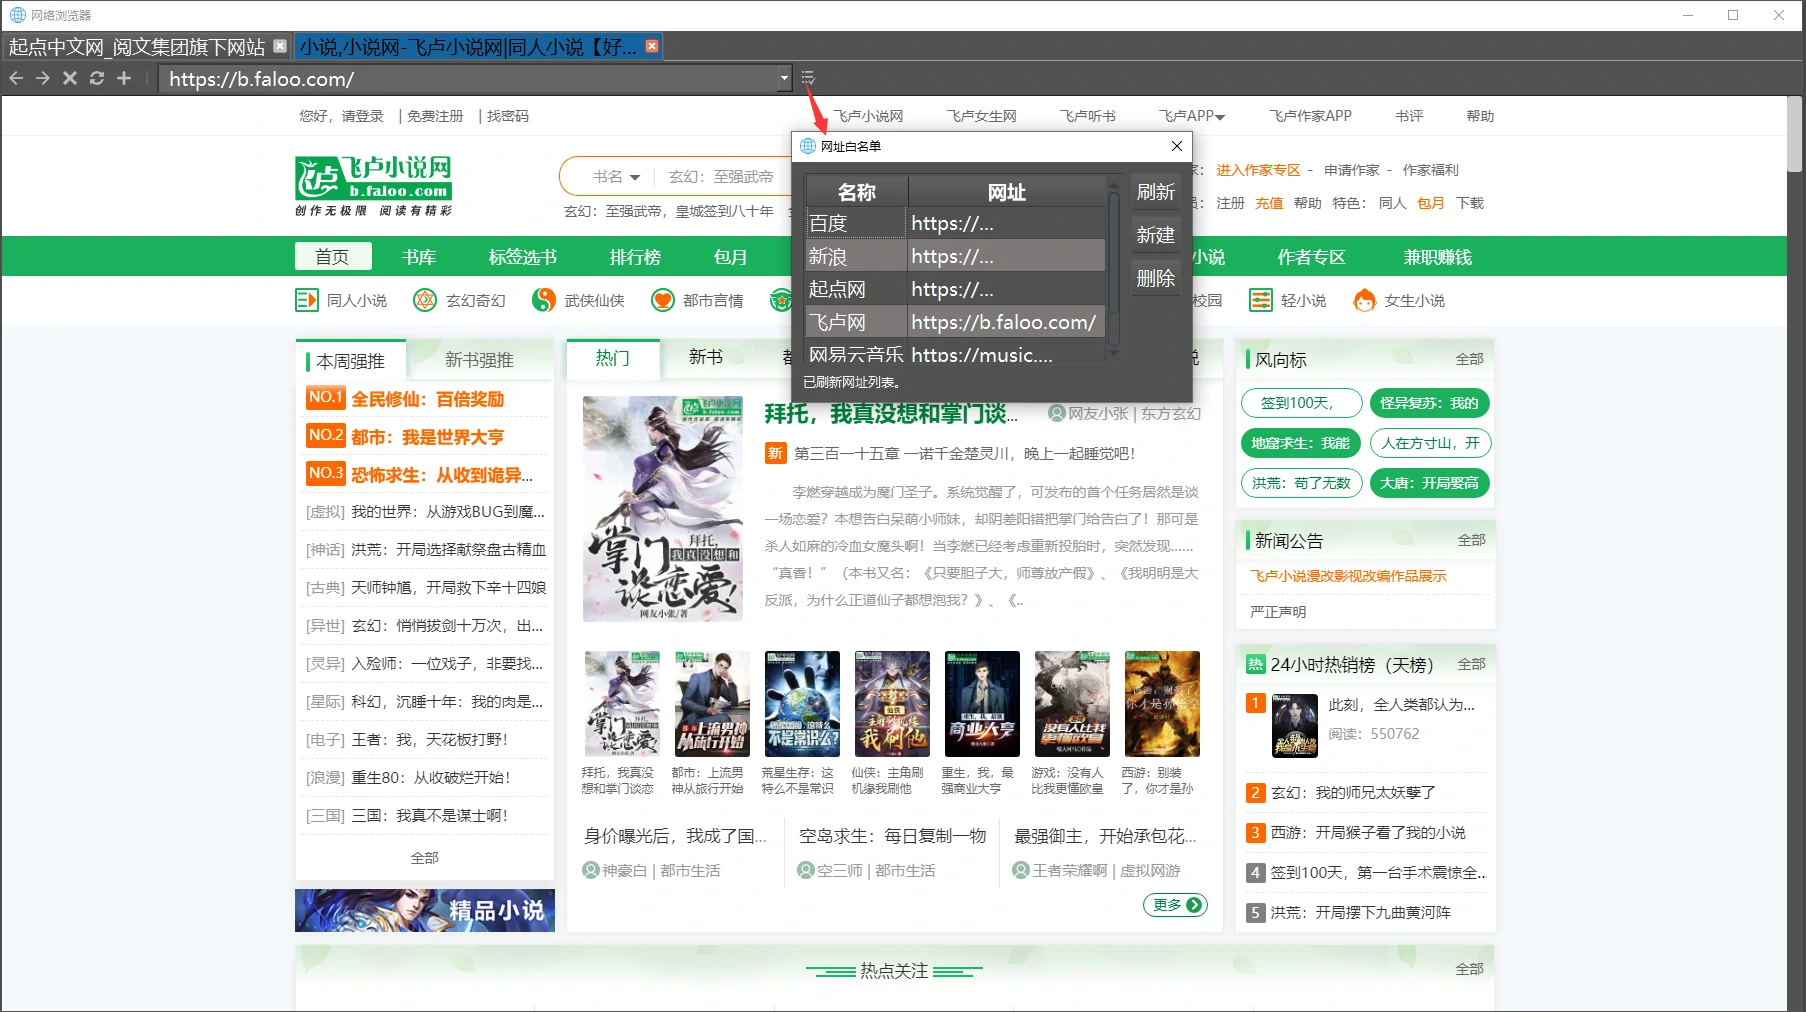This screenshot has height=1012, width=1806.
Task: Click 删除 button in whitelist dialog
Action: pyautogui.click(x=1155, y=278)
